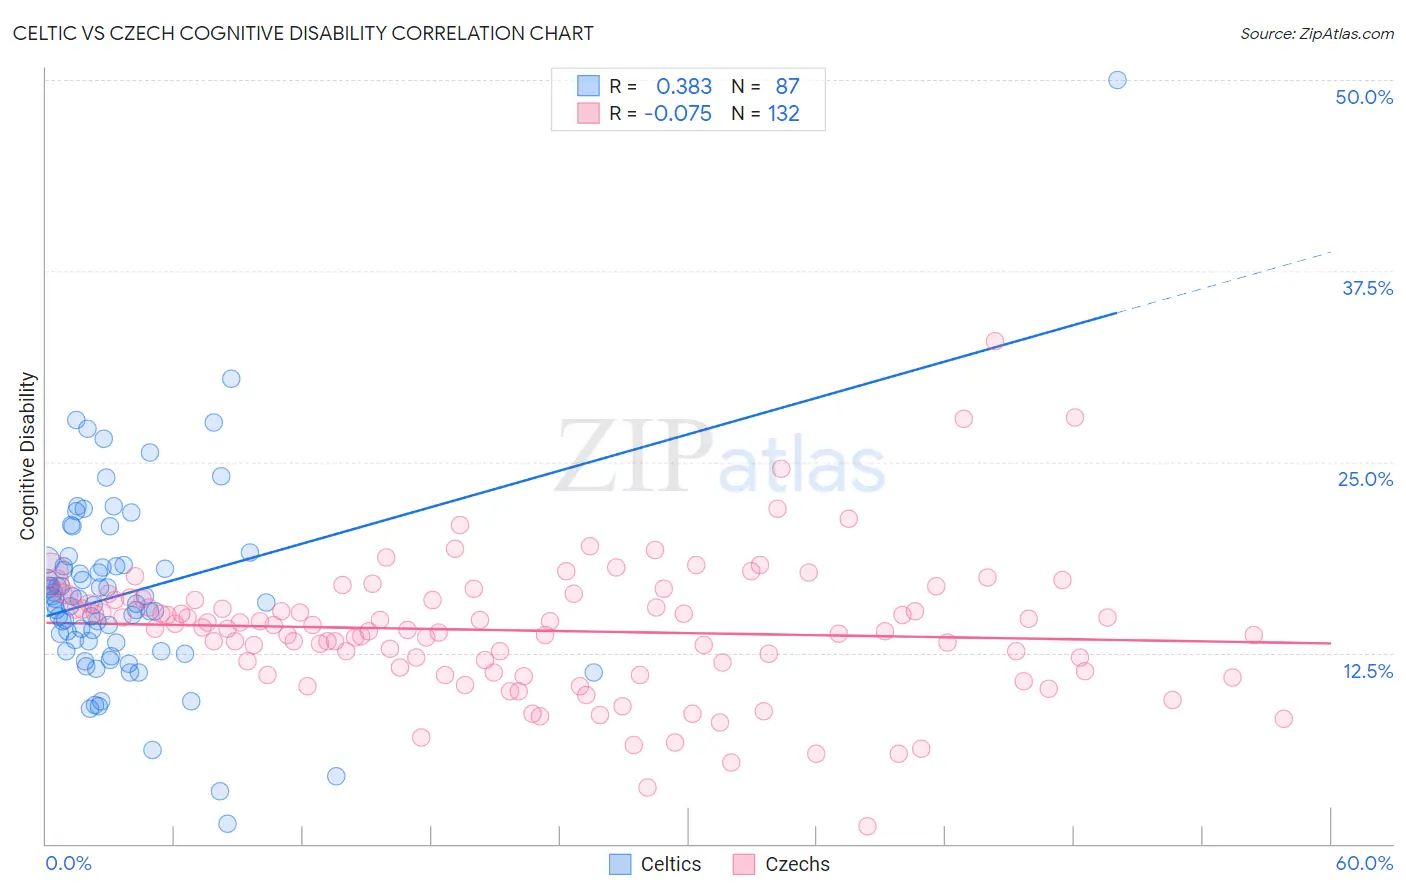Click the 25.0% y-axis tick label
The height and width of the screenshot is (892, 1406).
point(1365,479)
